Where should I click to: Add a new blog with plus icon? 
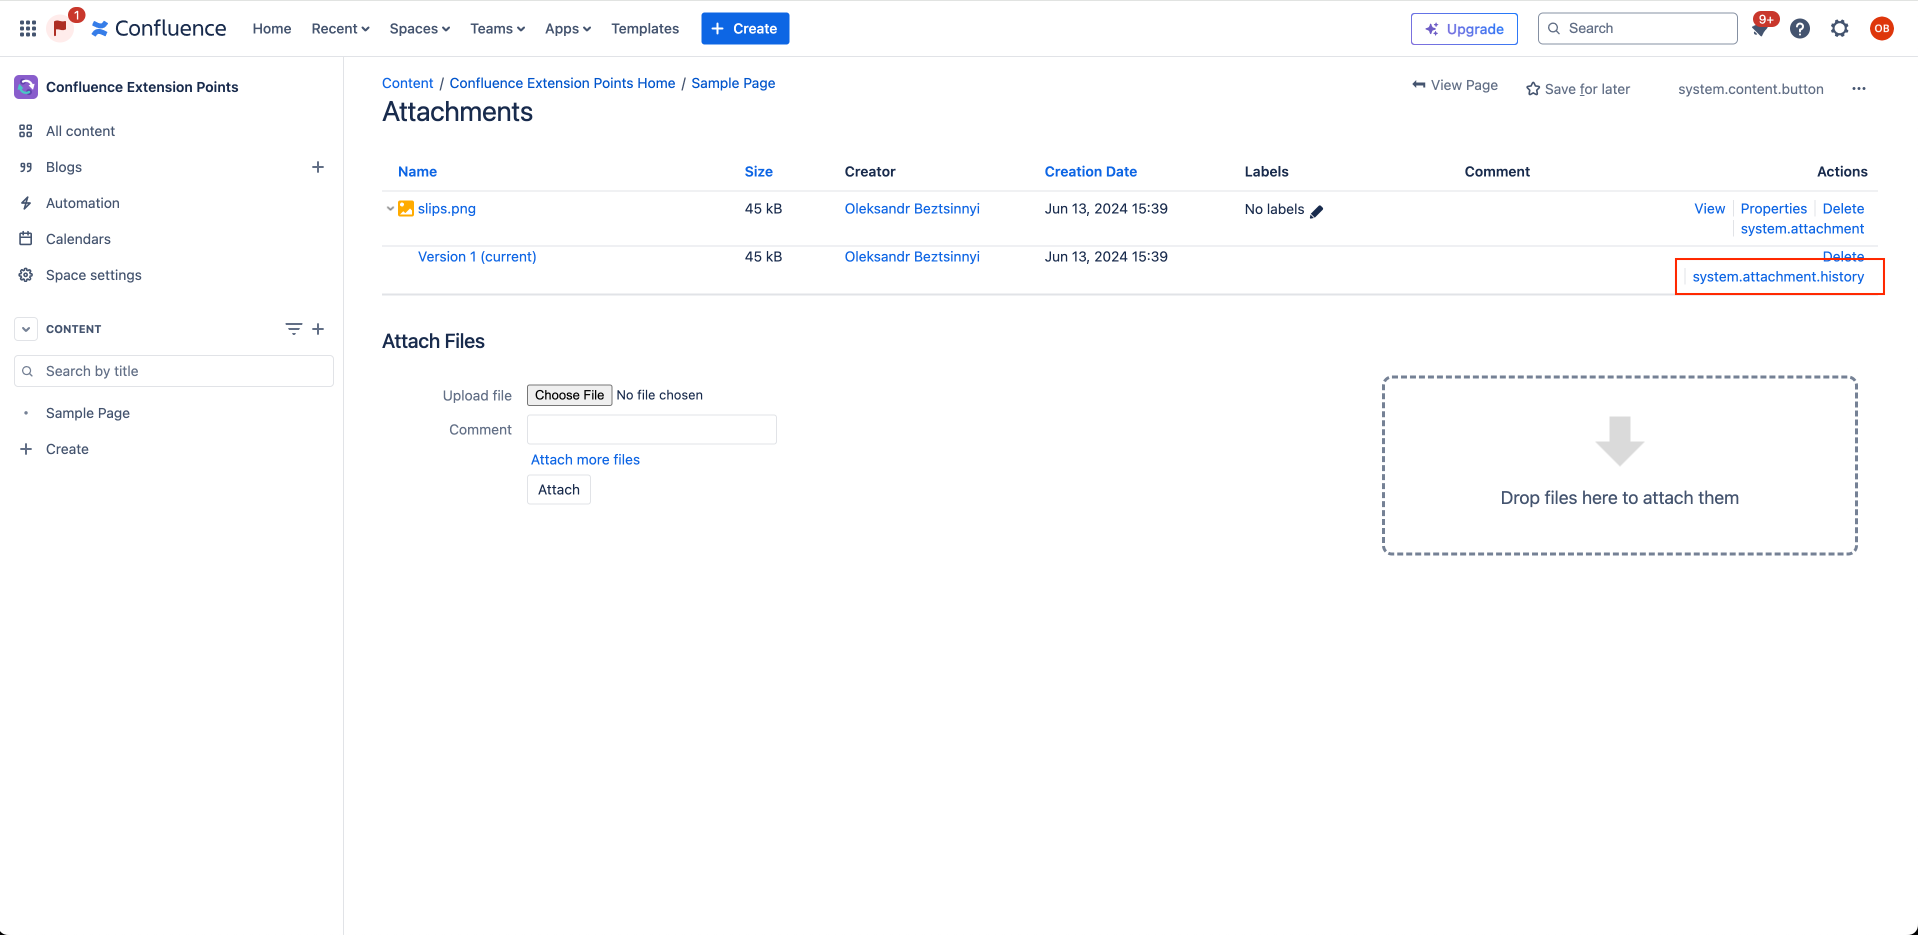(x=318, y=167)
